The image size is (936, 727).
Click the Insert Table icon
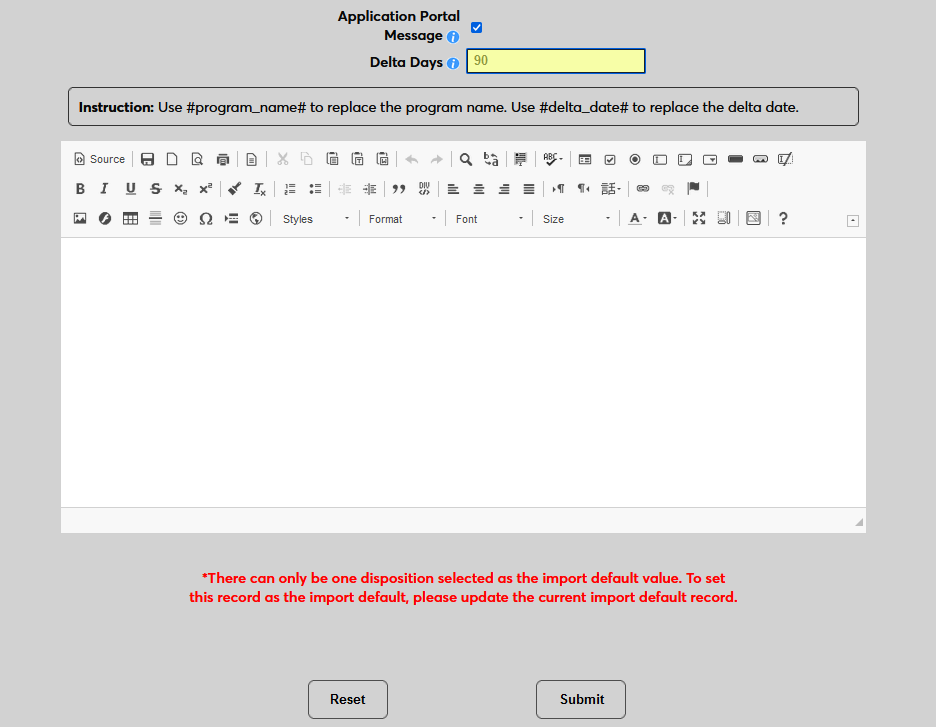point(130,219)
